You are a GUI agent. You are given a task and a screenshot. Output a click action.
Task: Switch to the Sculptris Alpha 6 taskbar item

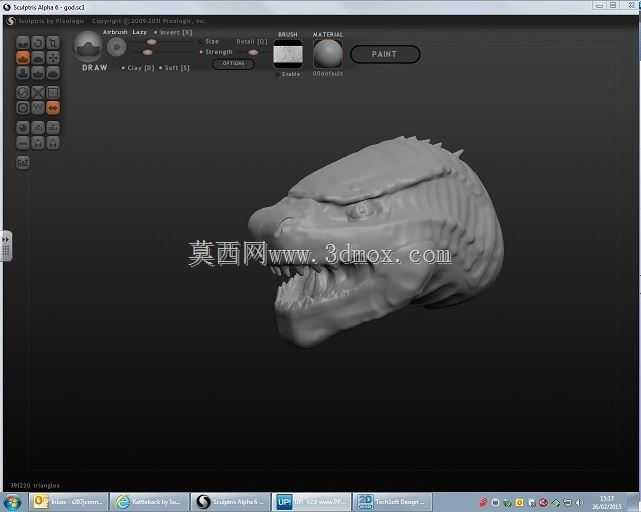coord(230,502)
